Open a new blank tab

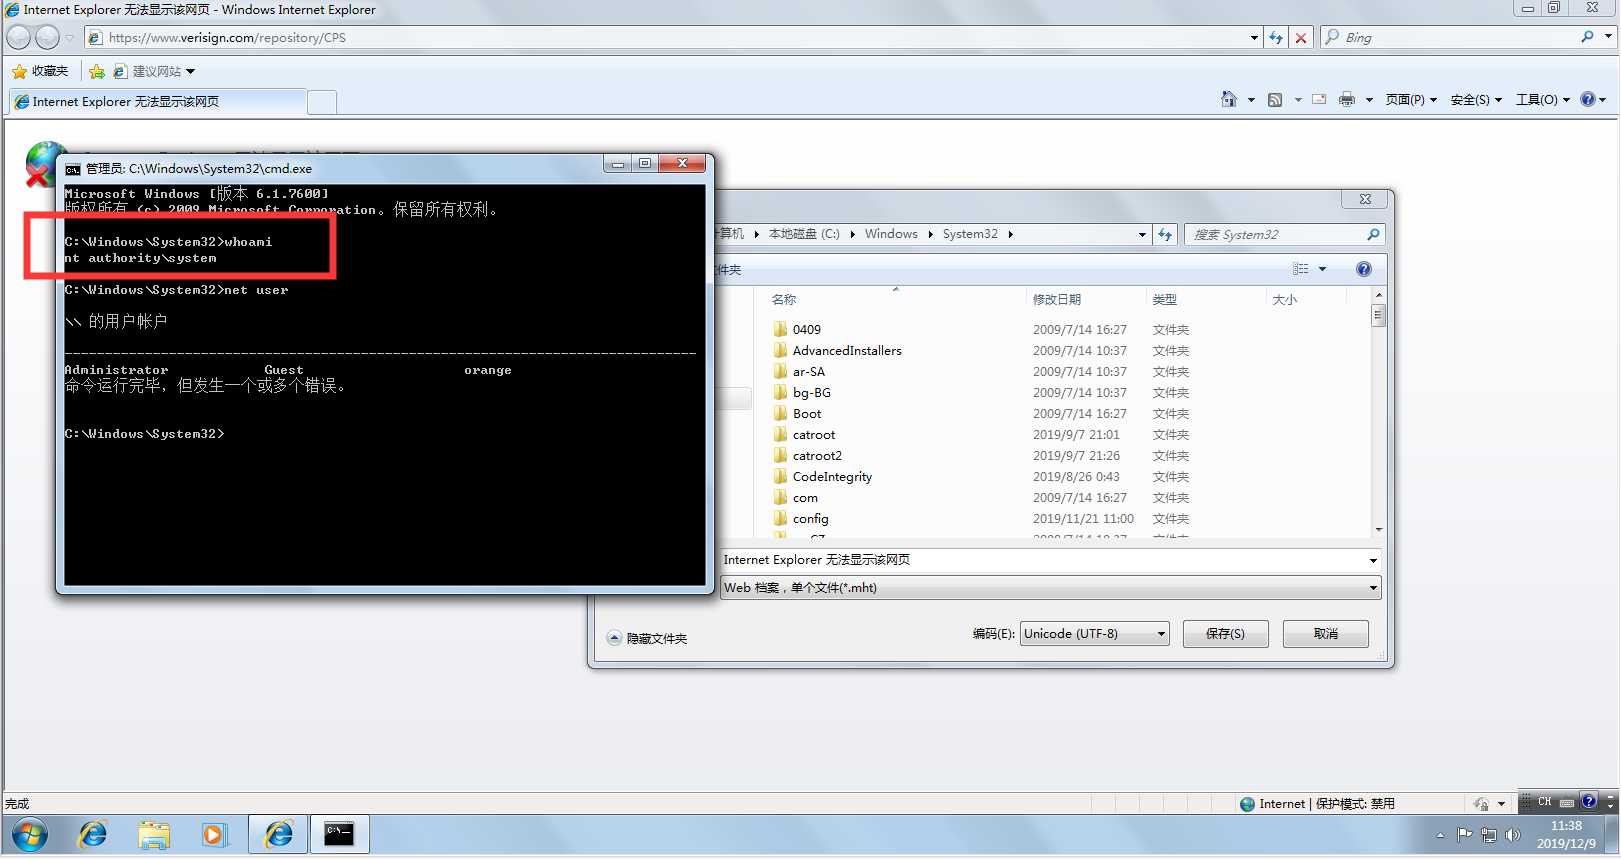point(322,102)
